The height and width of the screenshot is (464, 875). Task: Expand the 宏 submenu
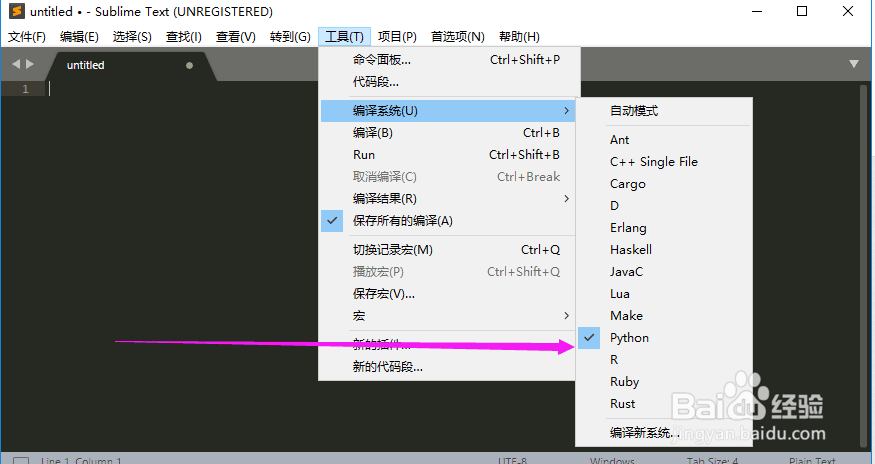(x=448, y=316)
